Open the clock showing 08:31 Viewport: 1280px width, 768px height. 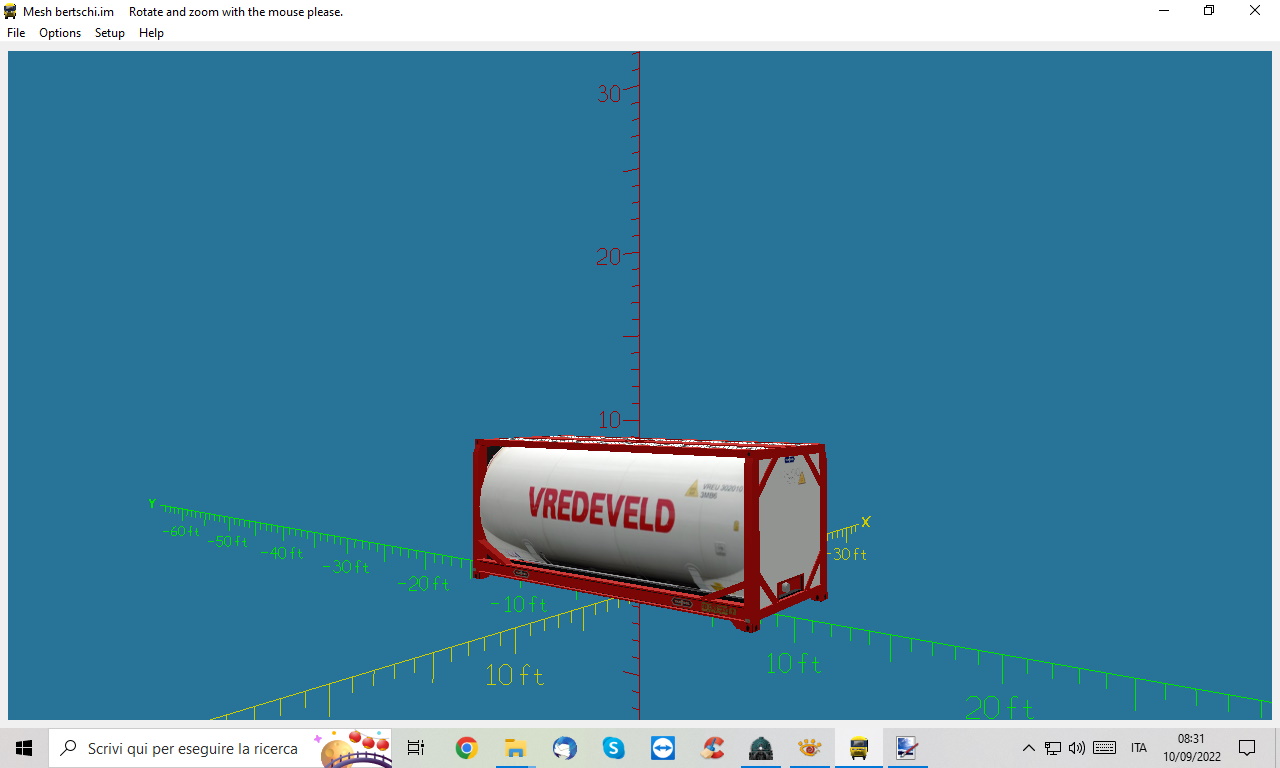[x=1191, y=748]
